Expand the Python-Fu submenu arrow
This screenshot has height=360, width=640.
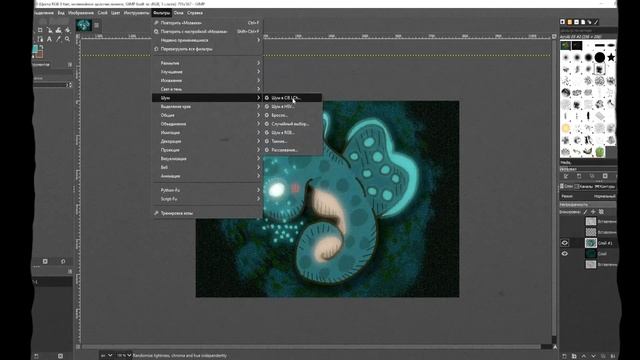258,190
